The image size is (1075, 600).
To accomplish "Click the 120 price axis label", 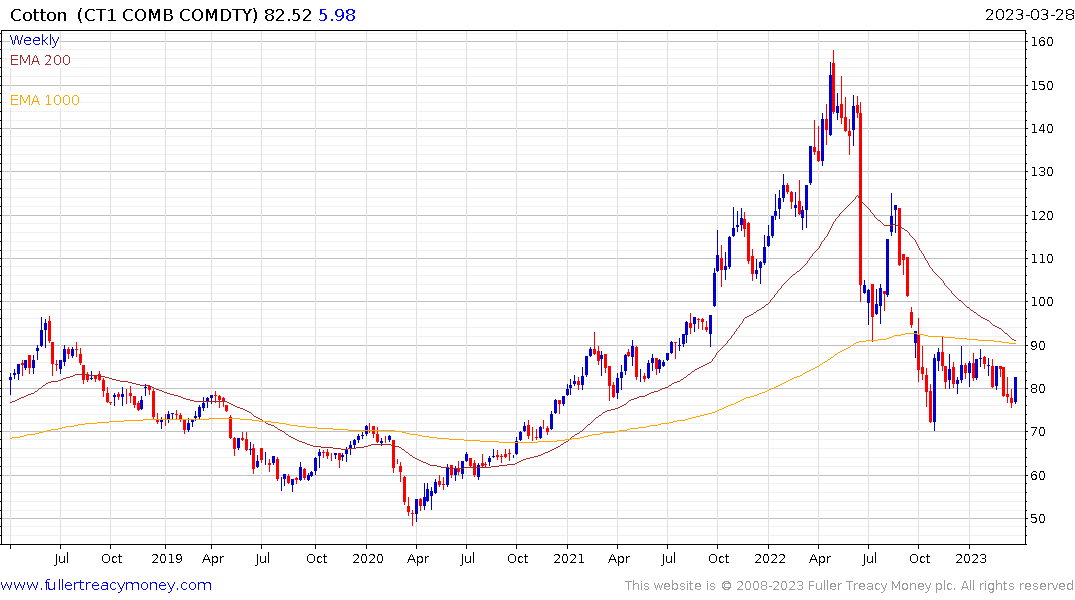I will [x=1042, y=215].
